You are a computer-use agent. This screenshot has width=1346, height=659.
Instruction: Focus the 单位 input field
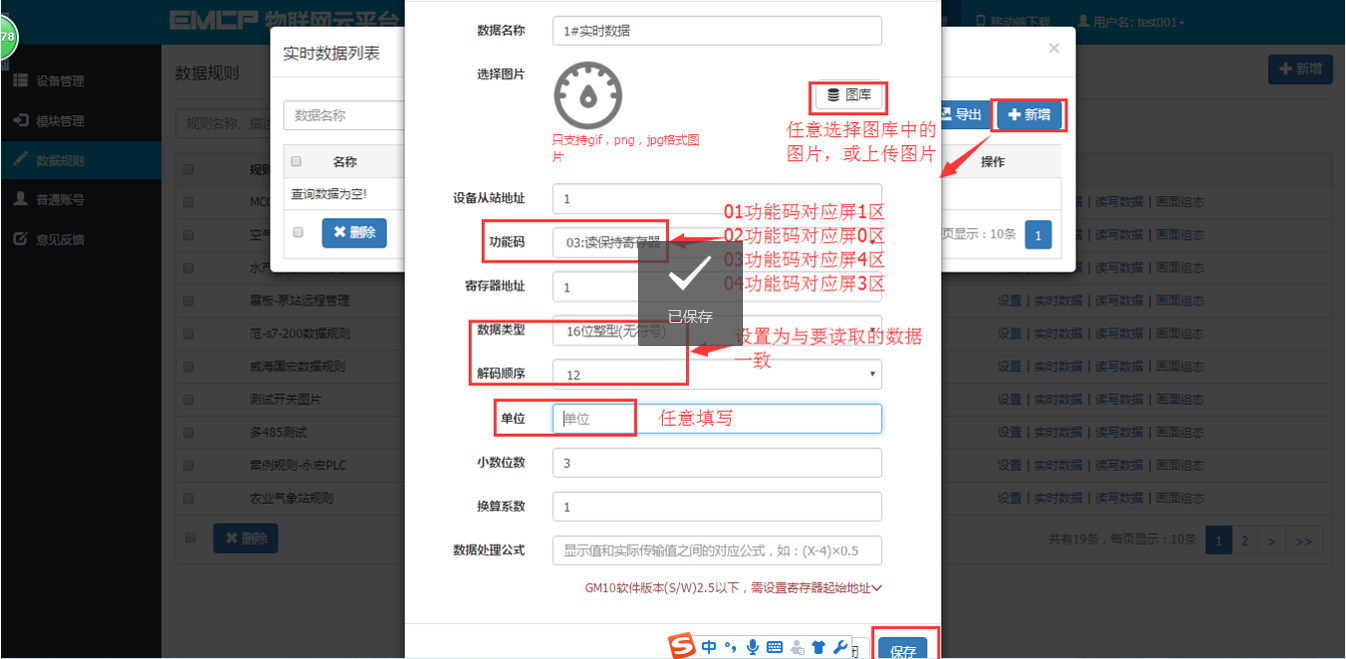pos(717,419)
